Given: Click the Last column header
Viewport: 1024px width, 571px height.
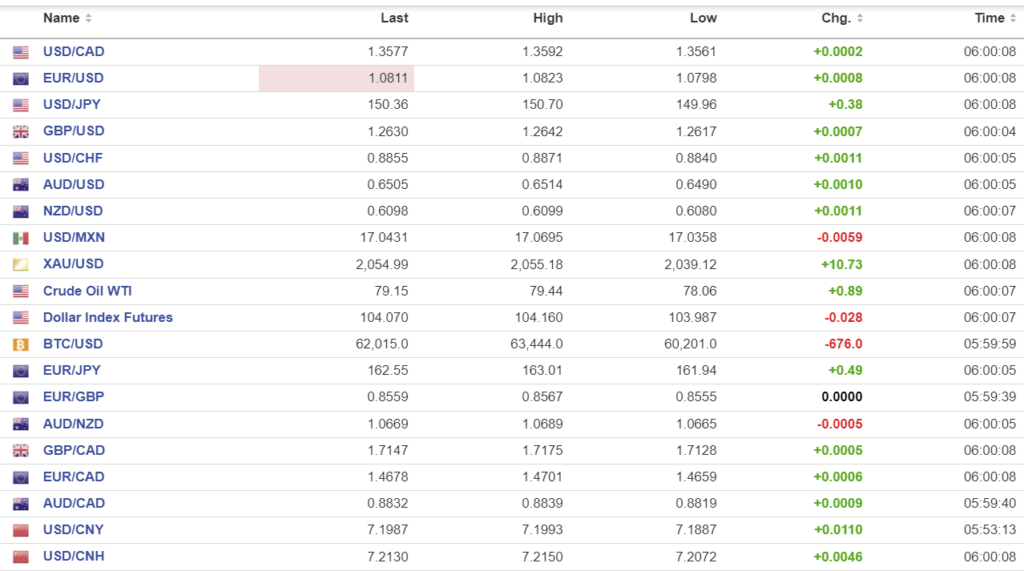Looking at the screenshot, I should [x=394, y=18].
